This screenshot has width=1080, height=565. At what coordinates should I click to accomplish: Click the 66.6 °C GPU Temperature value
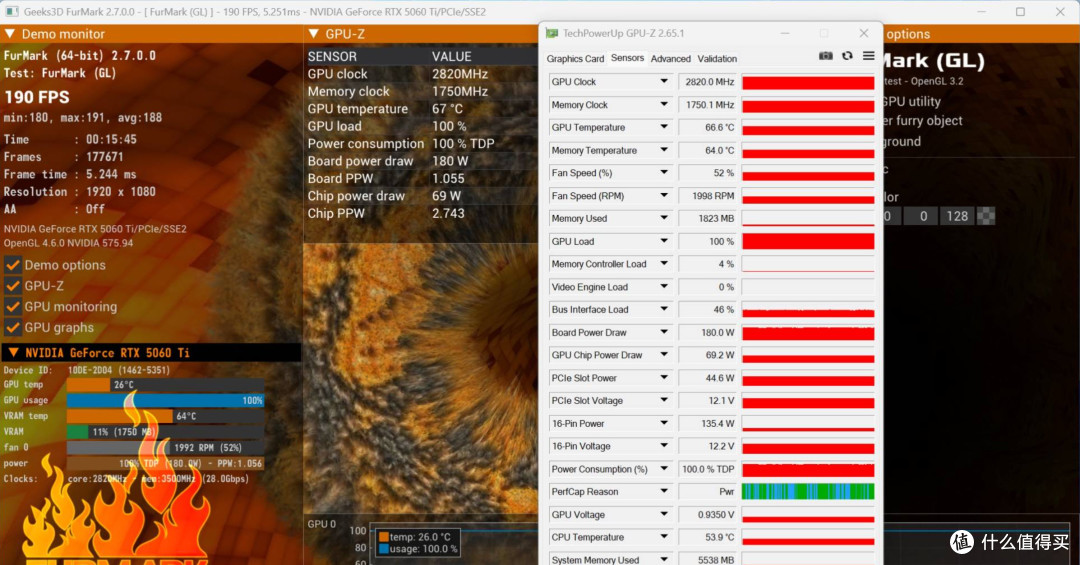pyautogui.click(x=707, y=127)
